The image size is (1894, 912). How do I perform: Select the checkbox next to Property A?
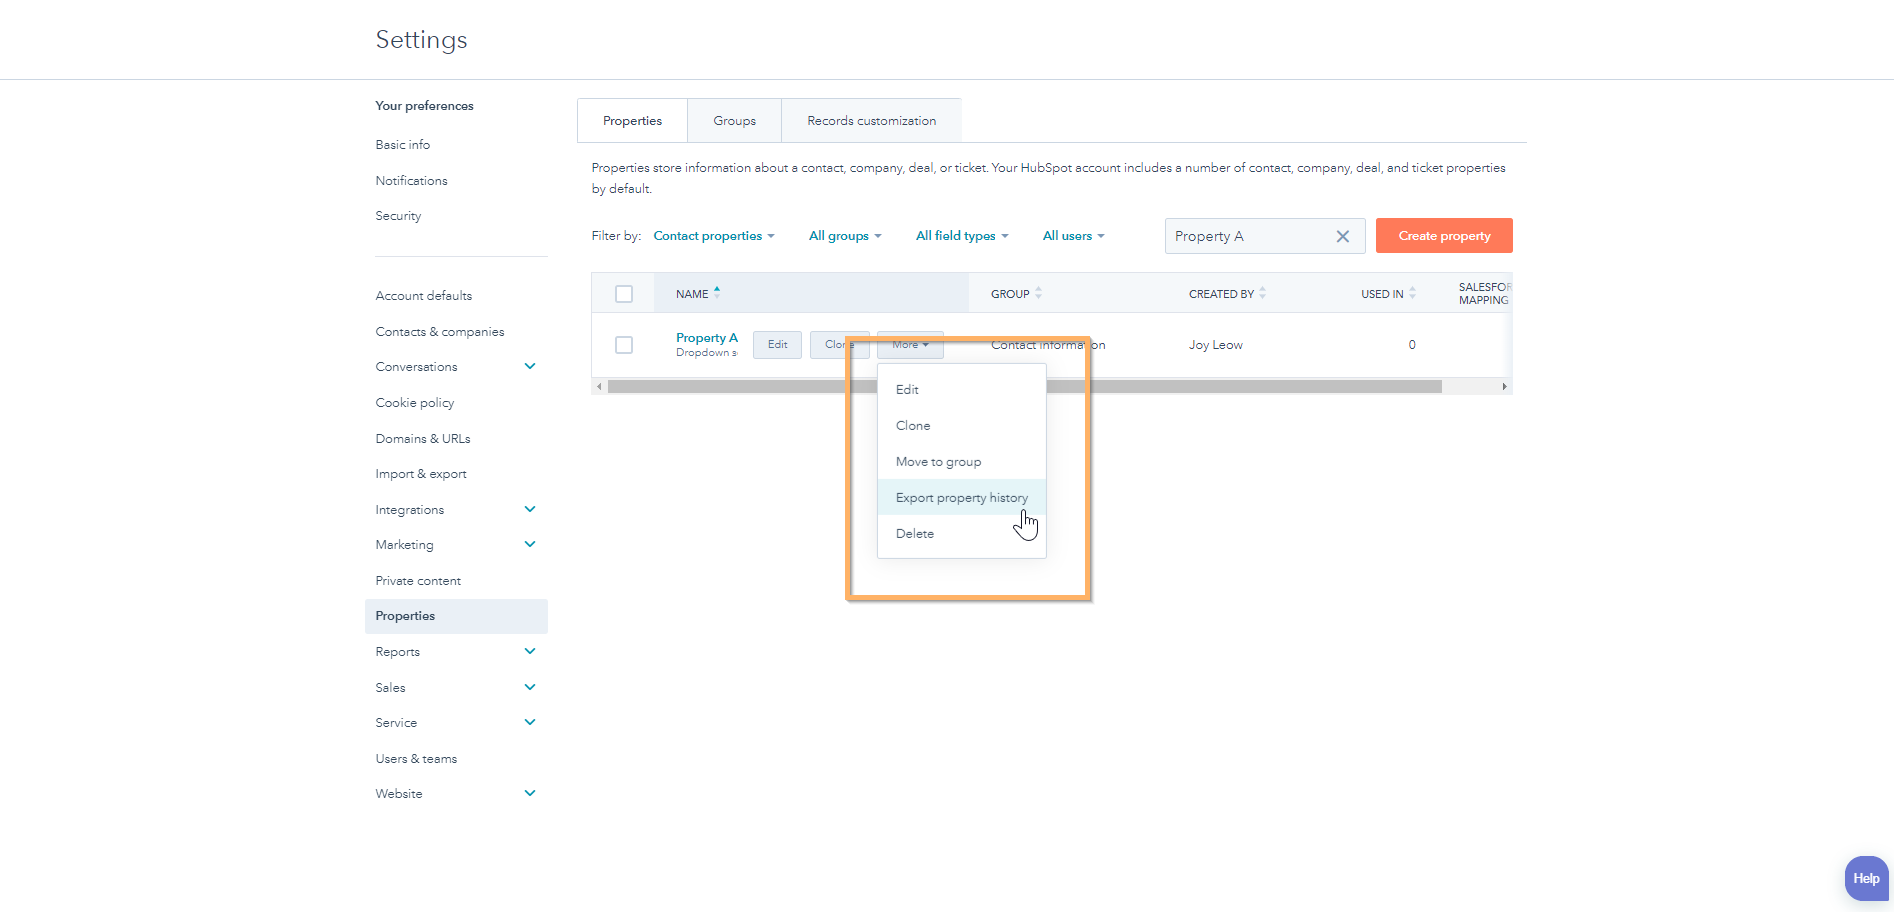pos(624,344)
